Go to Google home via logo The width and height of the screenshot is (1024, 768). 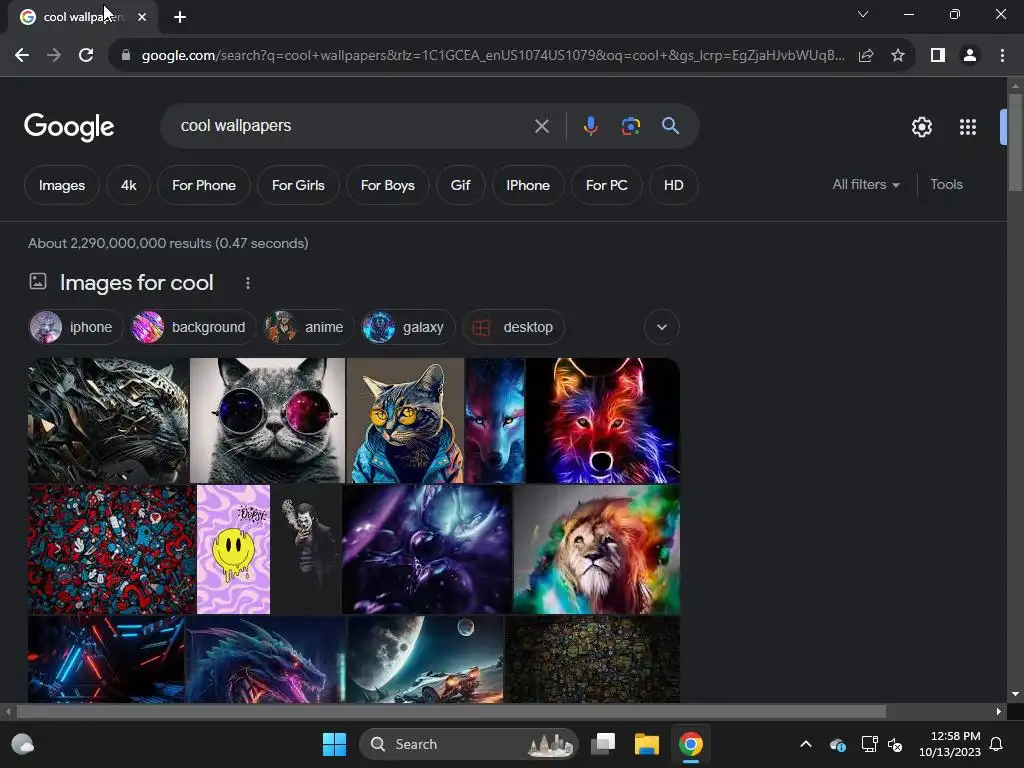click(x=69, y=127)
